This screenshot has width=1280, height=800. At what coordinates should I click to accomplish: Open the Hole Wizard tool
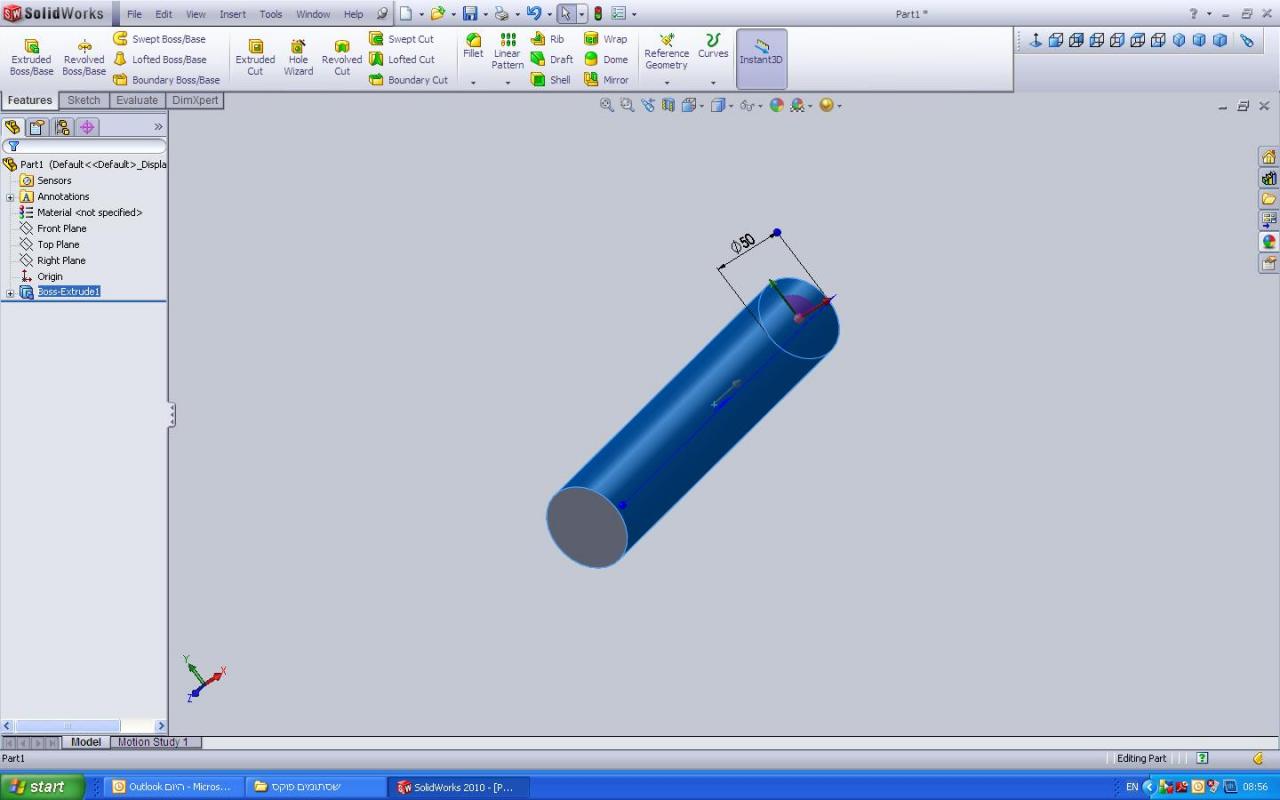click(298, 57)
